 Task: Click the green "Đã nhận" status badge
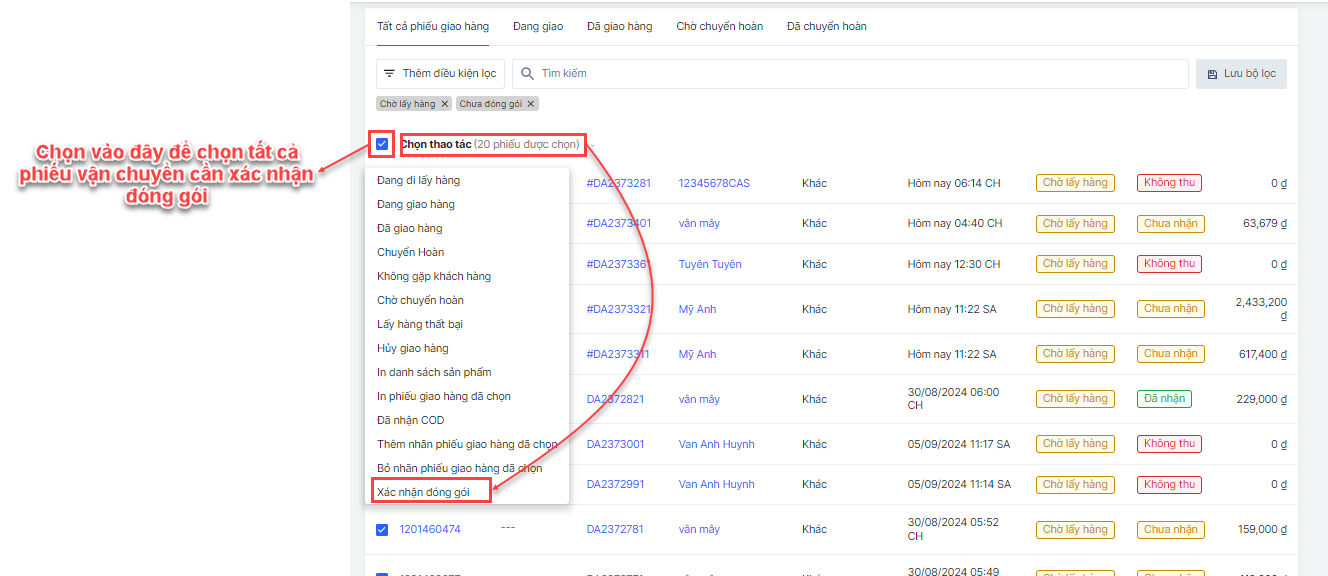pyautogui.click(x=1164, y=398)
